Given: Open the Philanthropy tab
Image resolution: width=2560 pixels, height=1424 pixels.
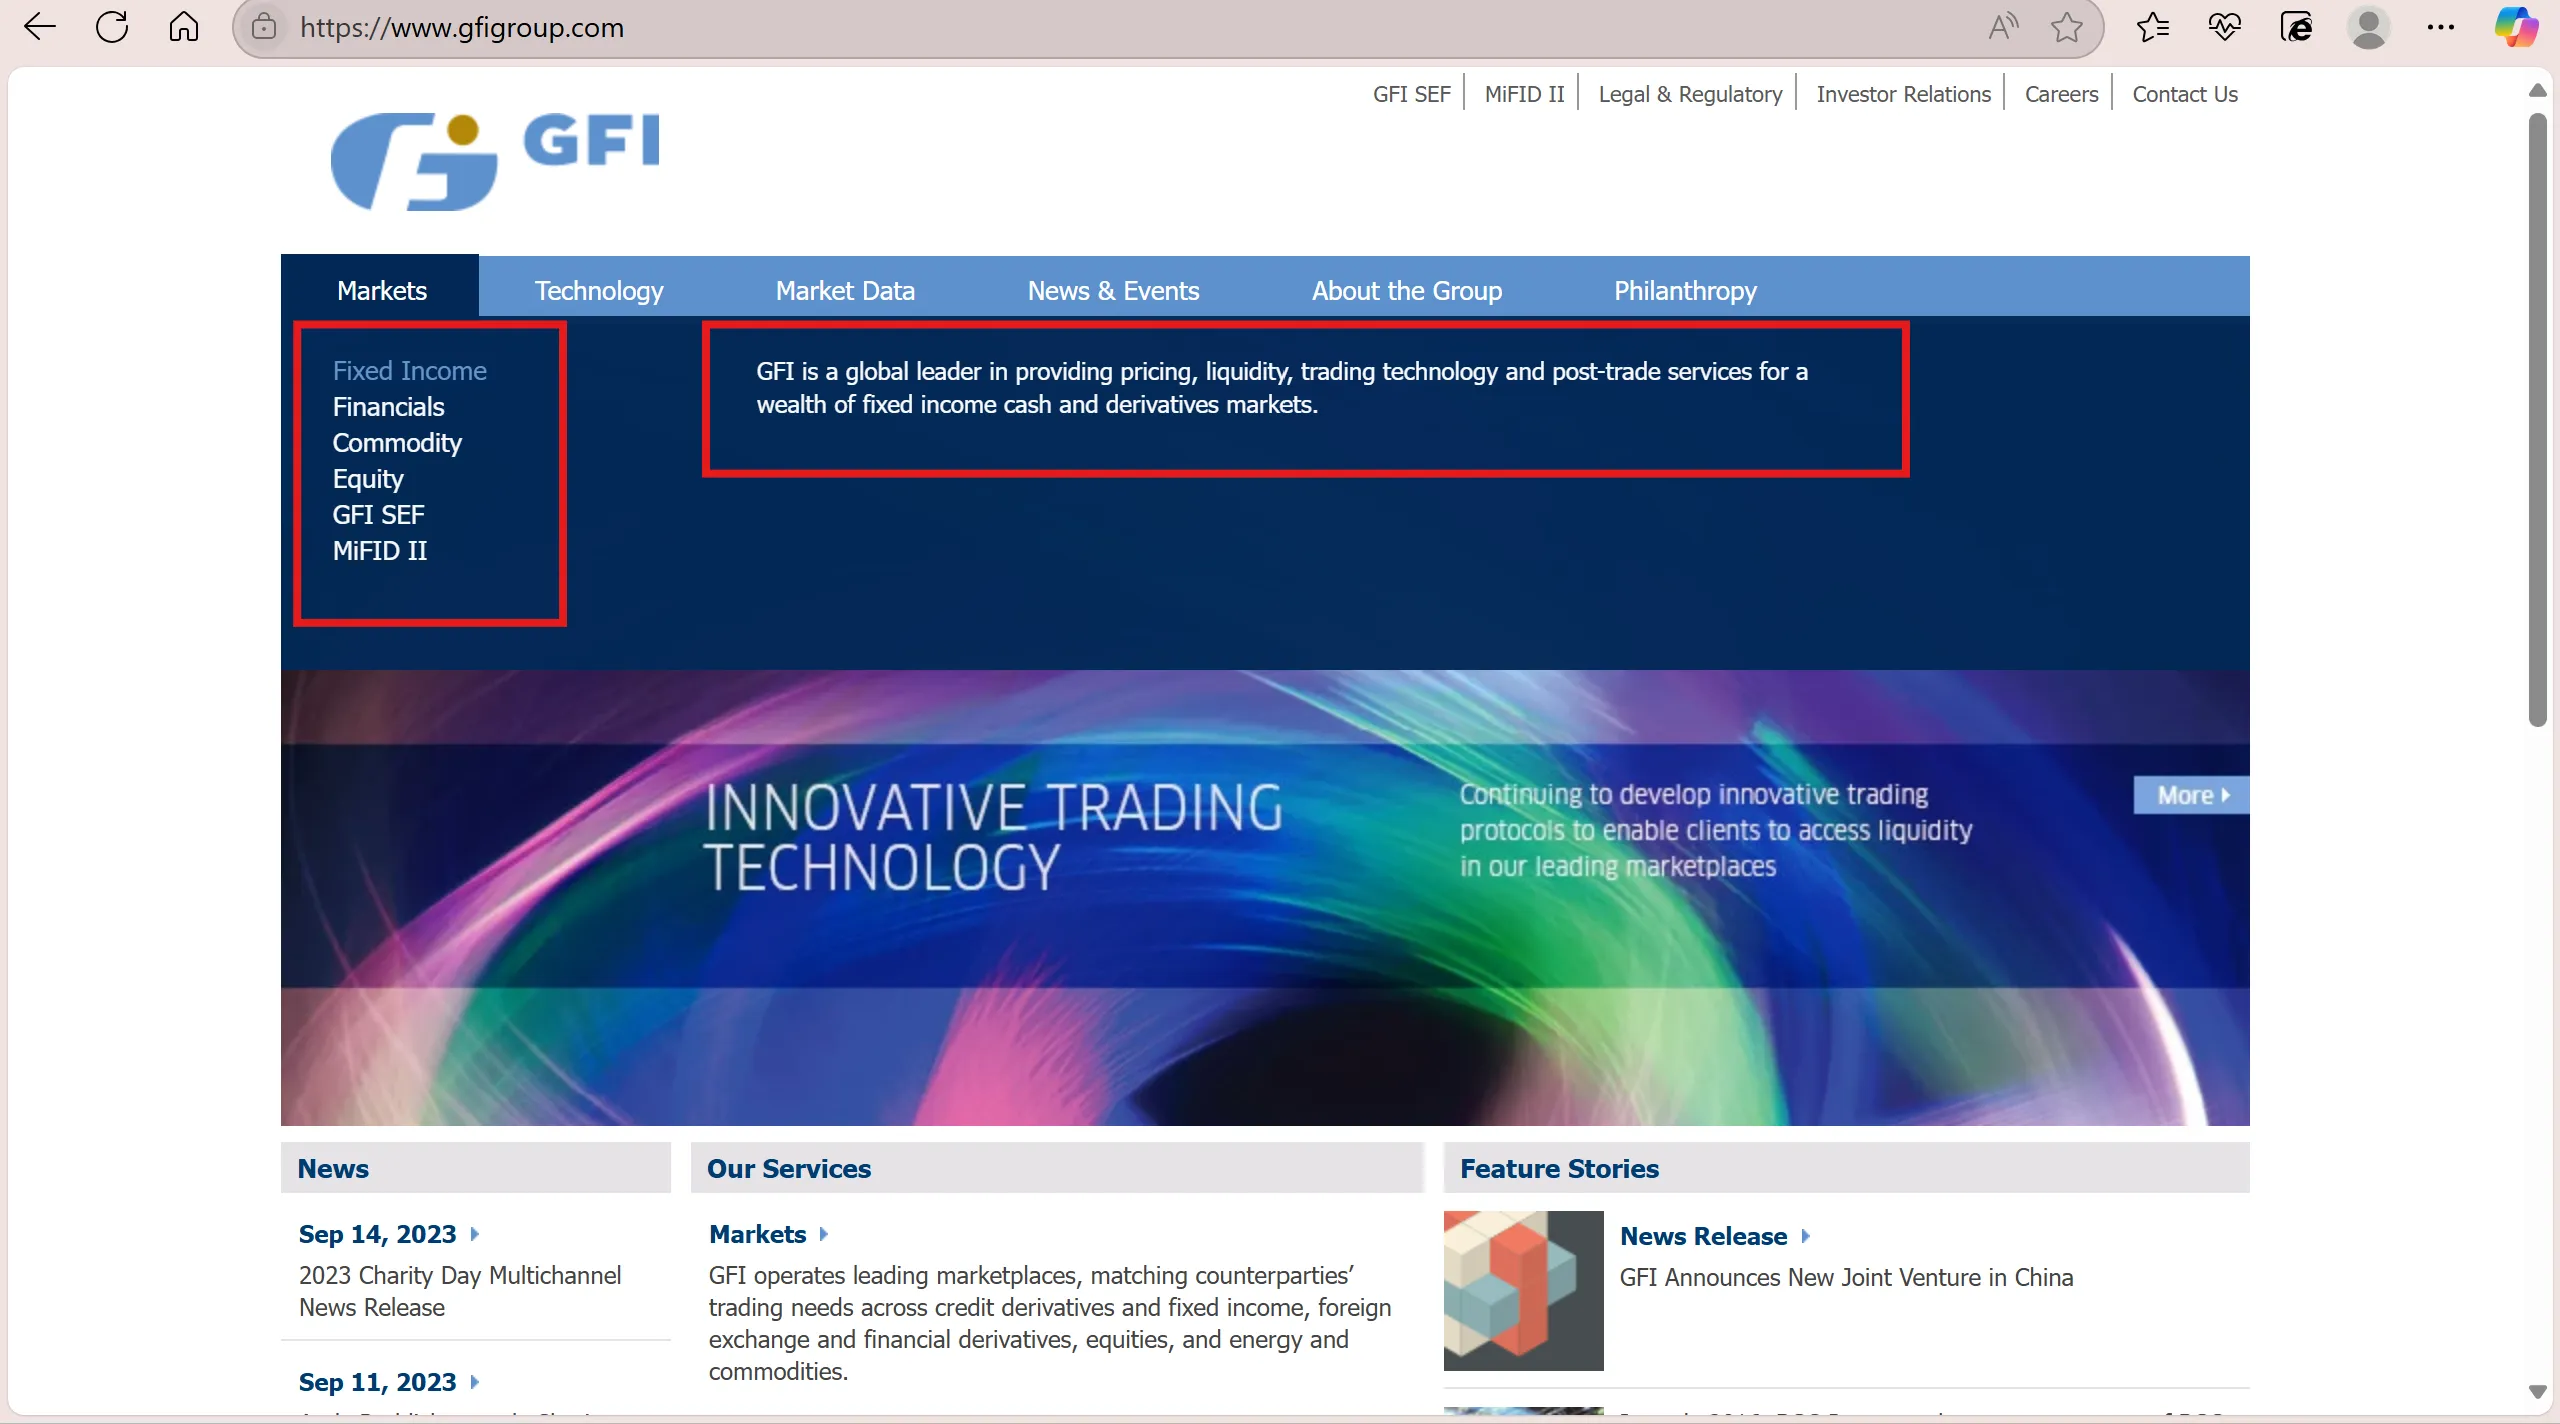Looking at the screenshot, I should 1685,290.
